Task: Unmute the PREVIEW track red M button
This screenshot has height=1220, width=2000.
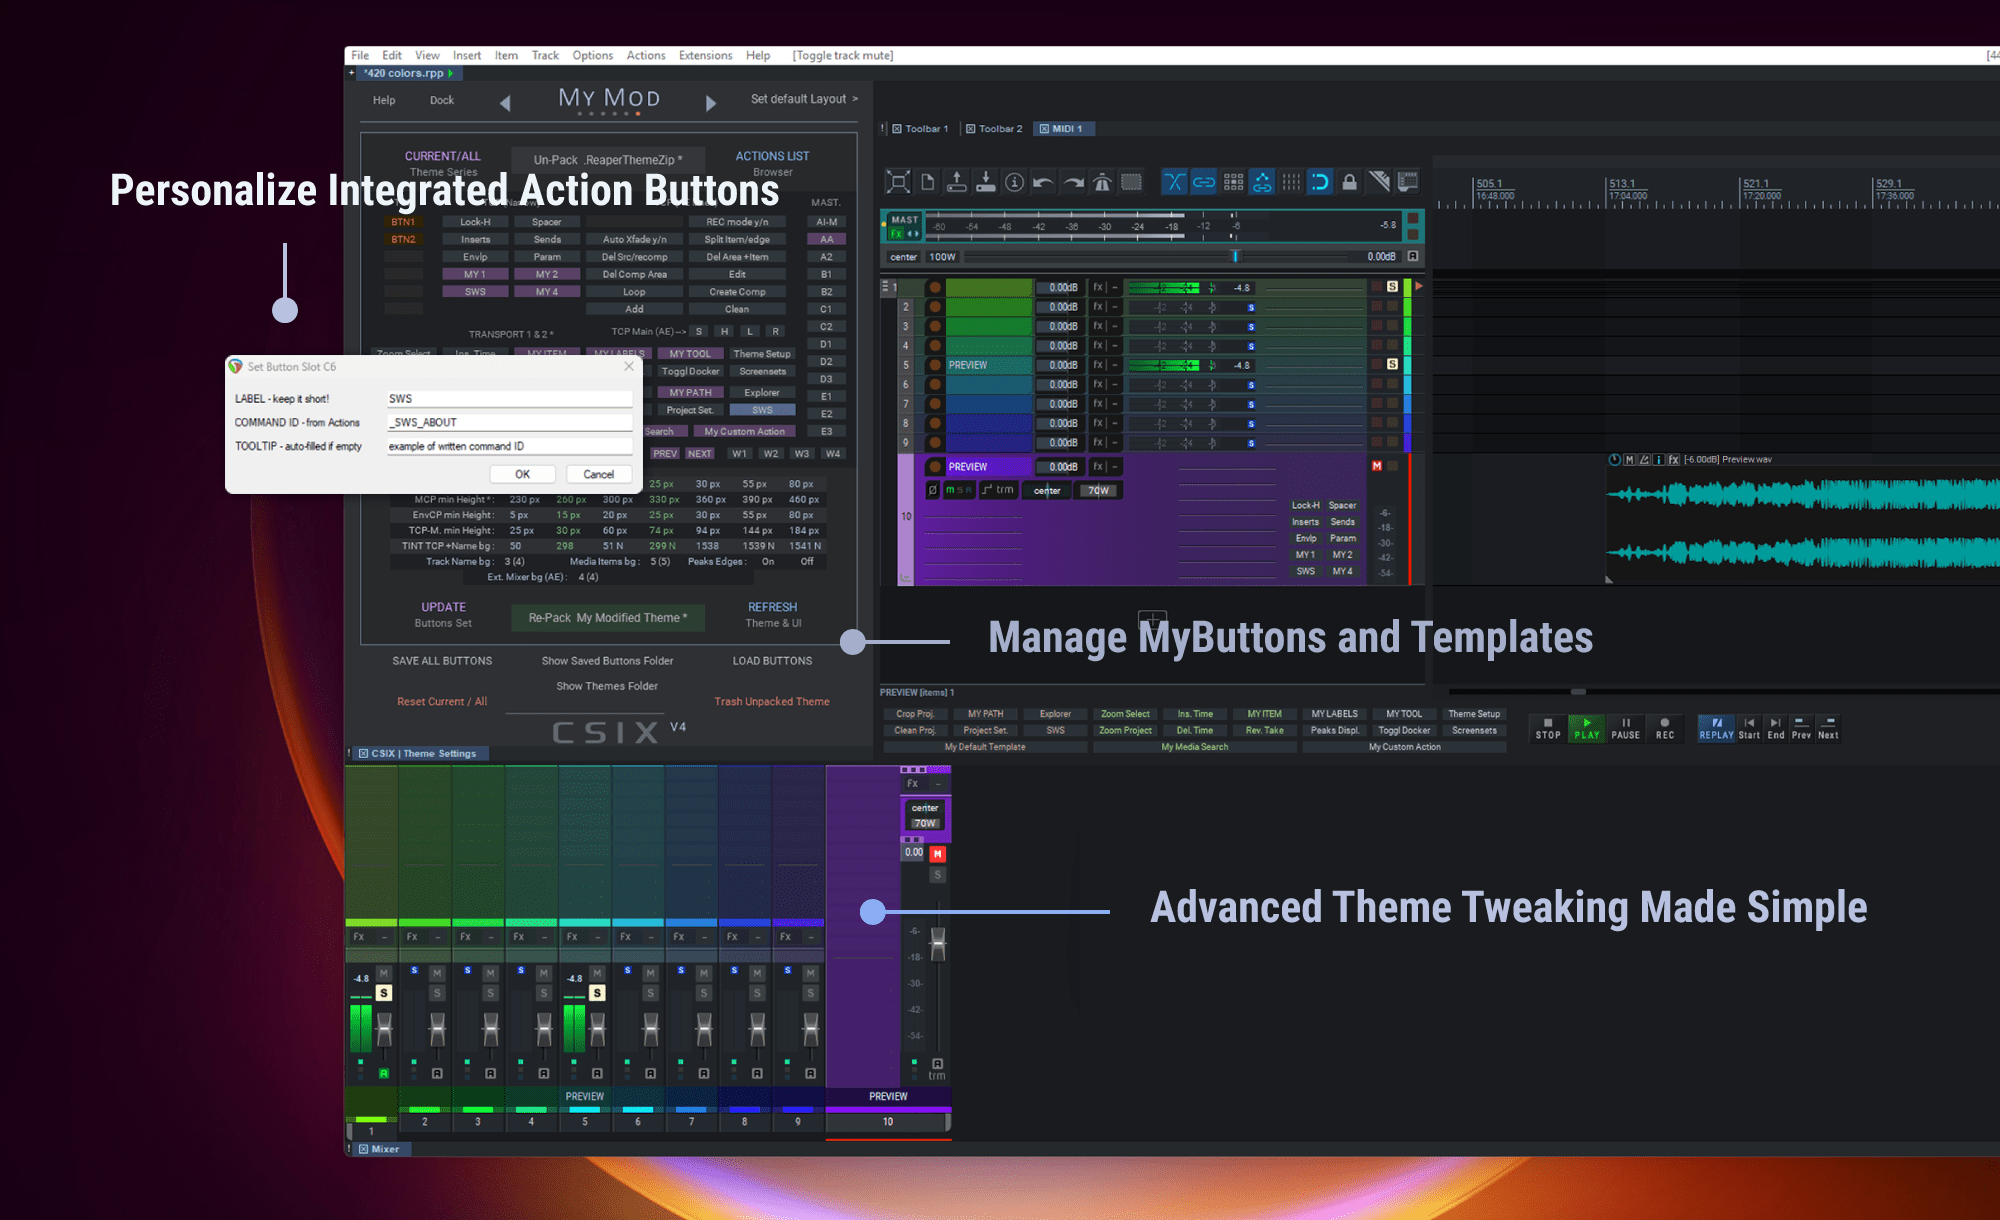Action: point(1377,466)
